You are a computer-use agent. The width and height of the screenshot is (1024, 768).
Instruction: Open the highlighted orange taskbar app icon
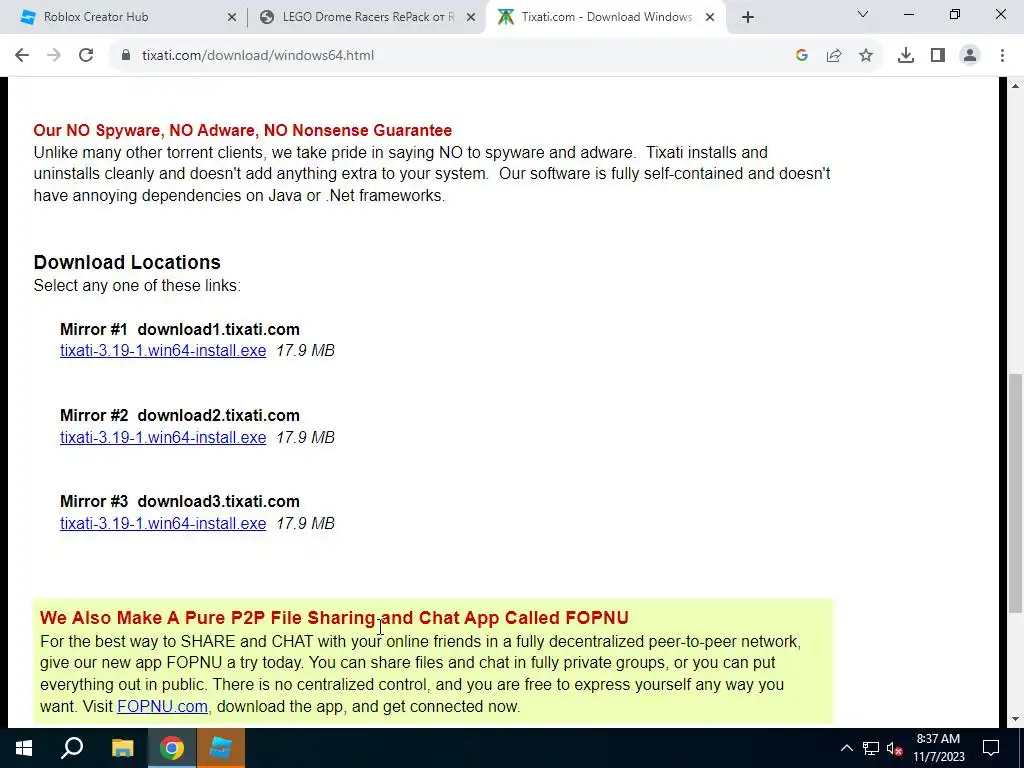tap(221, 748)
